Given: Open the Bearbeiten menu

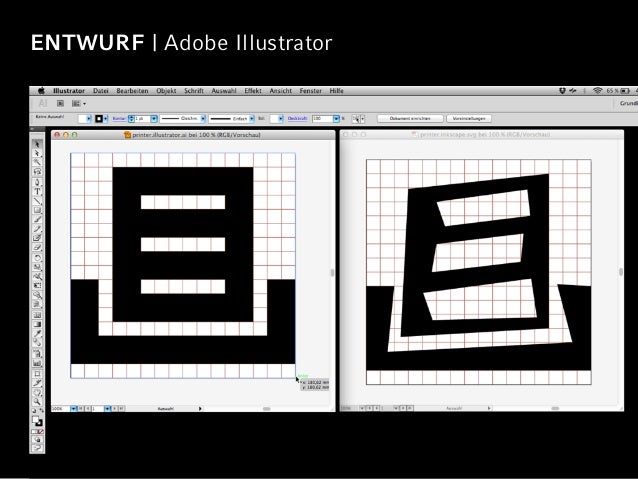Looking at the screenshot, I should [x=132, y=91].
